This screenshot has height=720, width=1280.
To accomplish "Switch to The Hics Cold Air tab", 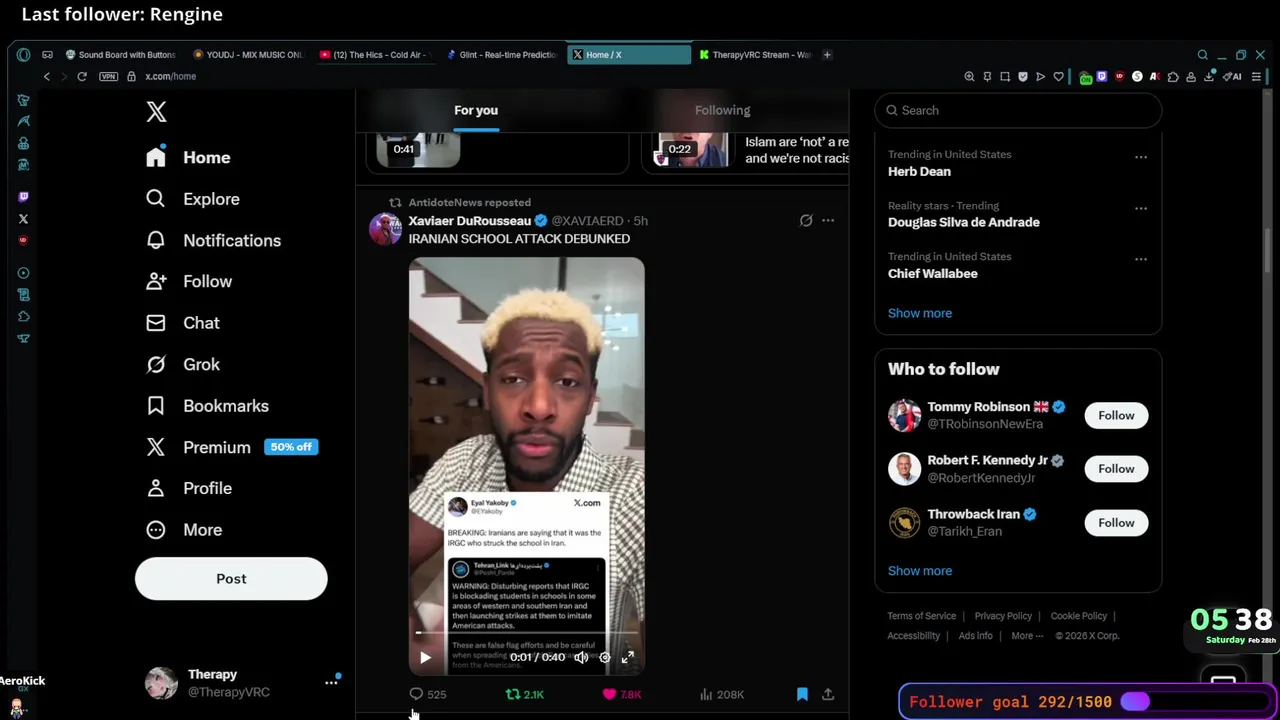I will coord(375,55).
